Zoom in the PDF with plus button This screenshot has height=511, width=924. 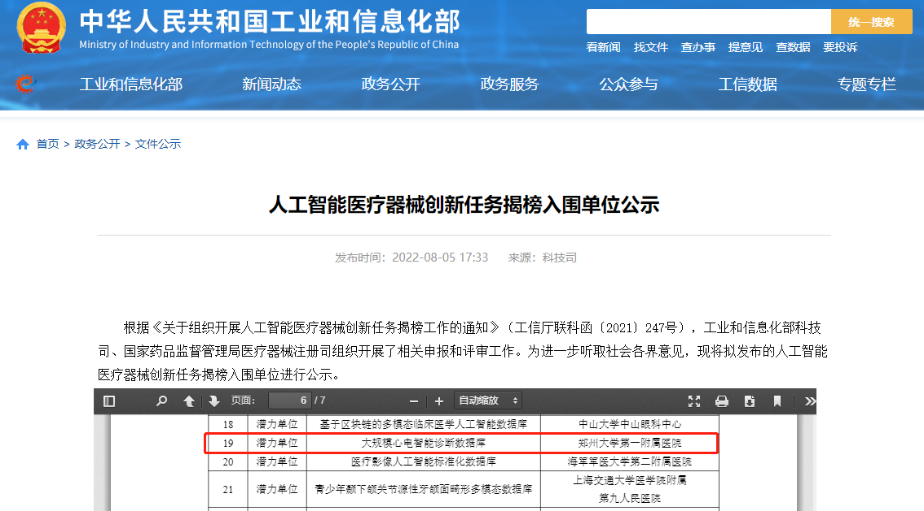[x=438, y=401]
